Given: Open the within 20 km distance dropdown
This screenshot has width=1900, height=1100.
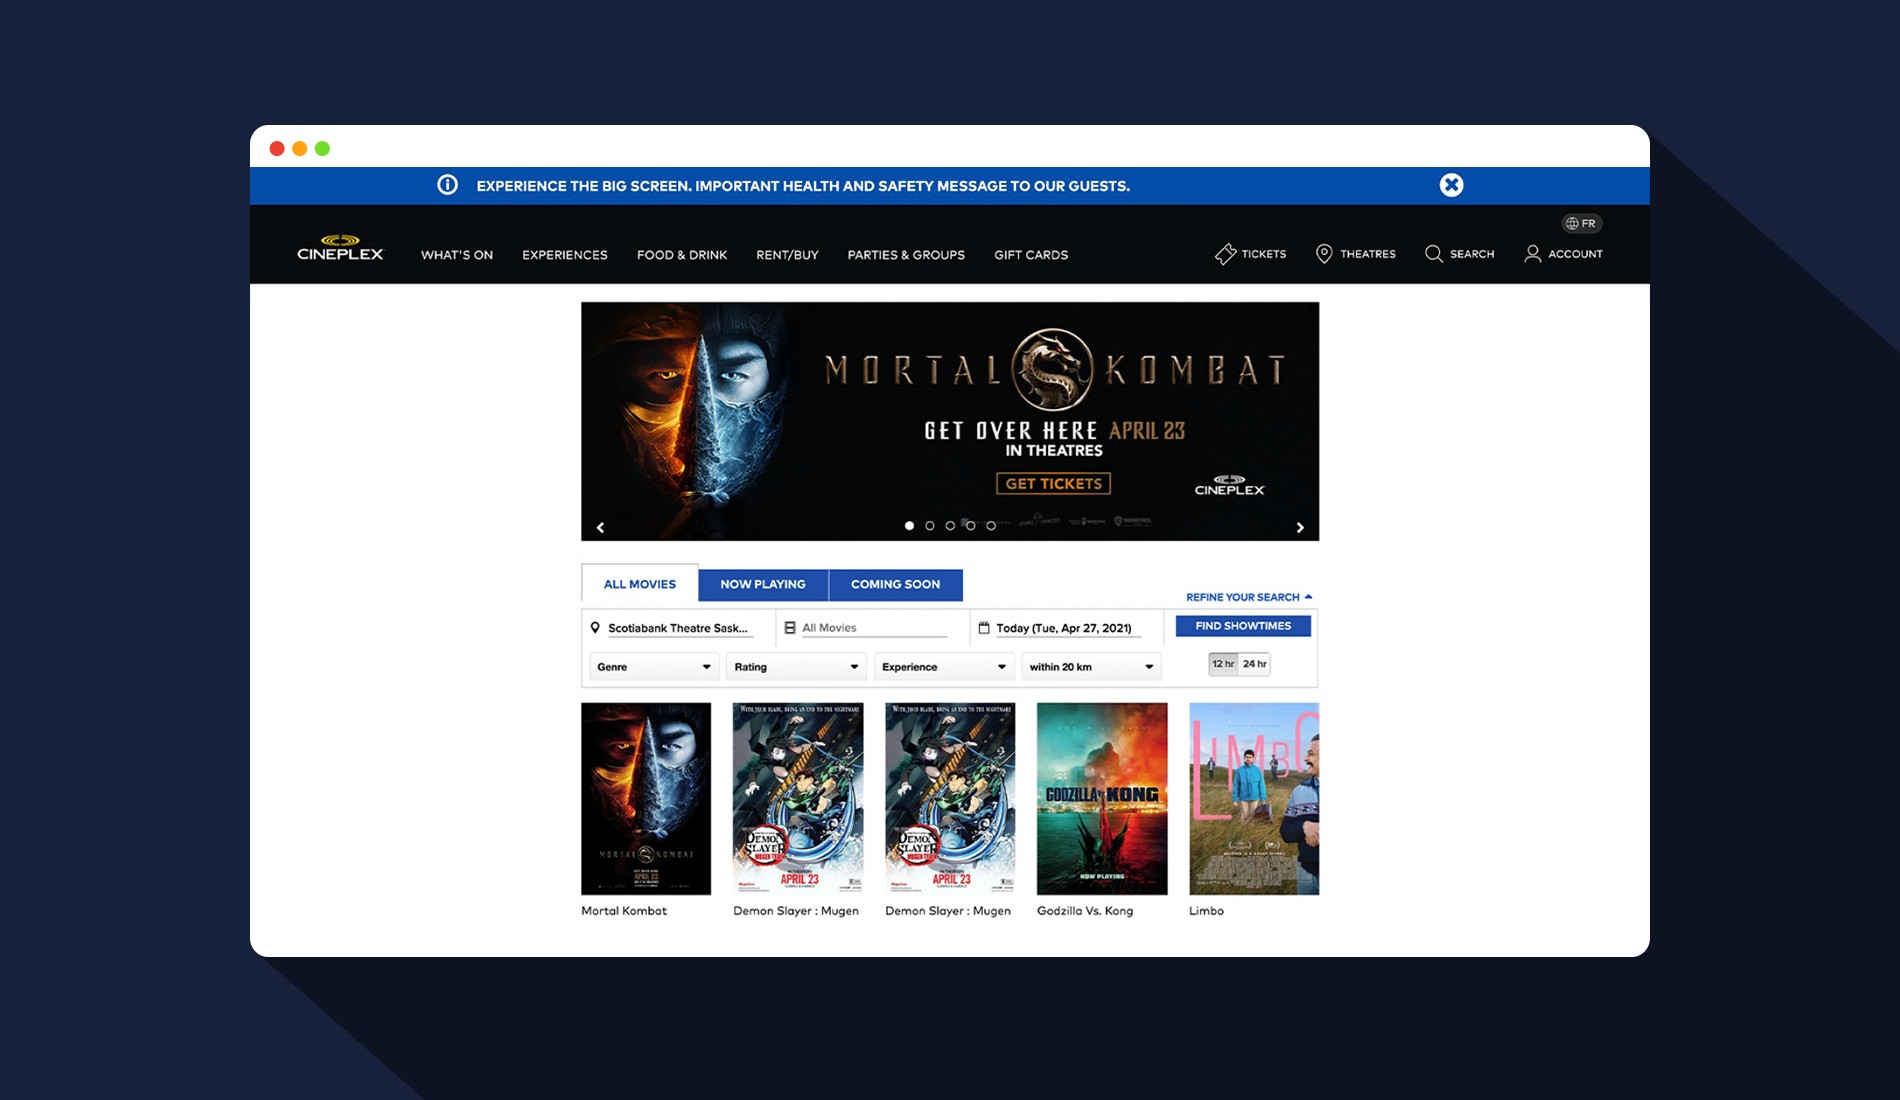Looking at the screenshot, I should 1091,667.
